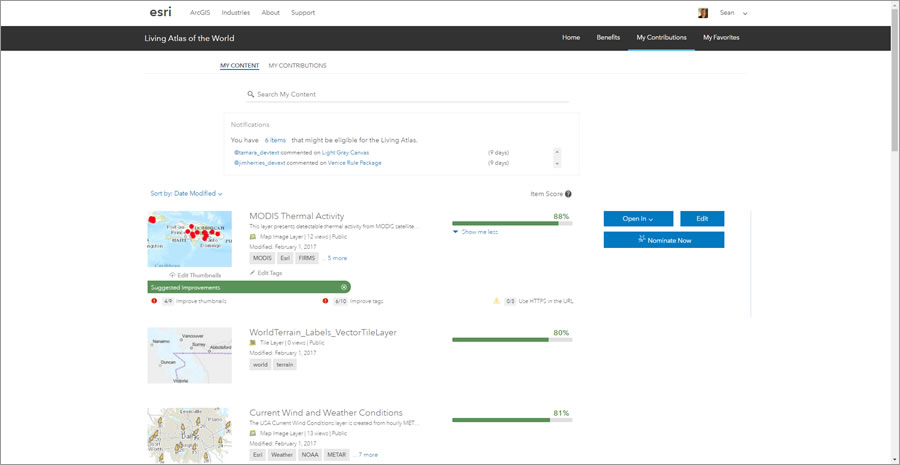Click the Search My Content field
Screen dimensions: 900x465
408,94
